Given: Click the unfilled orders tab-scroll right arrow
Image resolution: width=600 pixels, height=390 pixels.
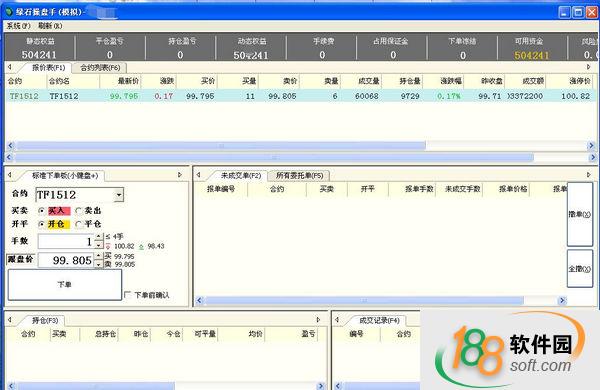Looking at the screenshot, I should pos(589,175).
